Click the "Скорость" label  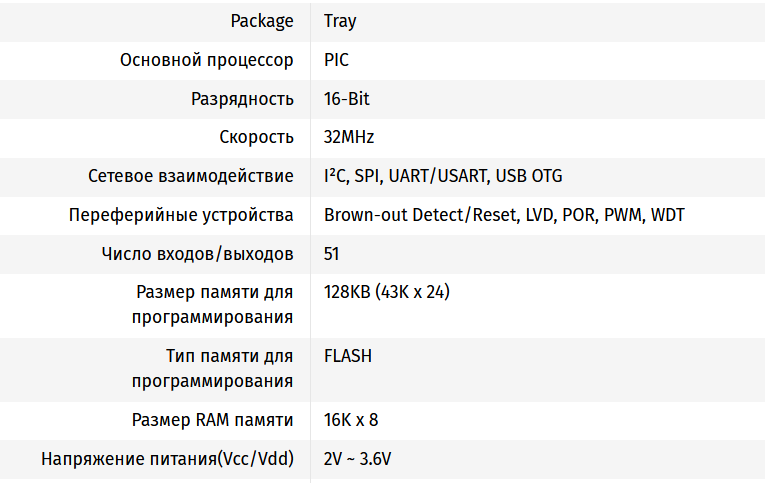256,137
